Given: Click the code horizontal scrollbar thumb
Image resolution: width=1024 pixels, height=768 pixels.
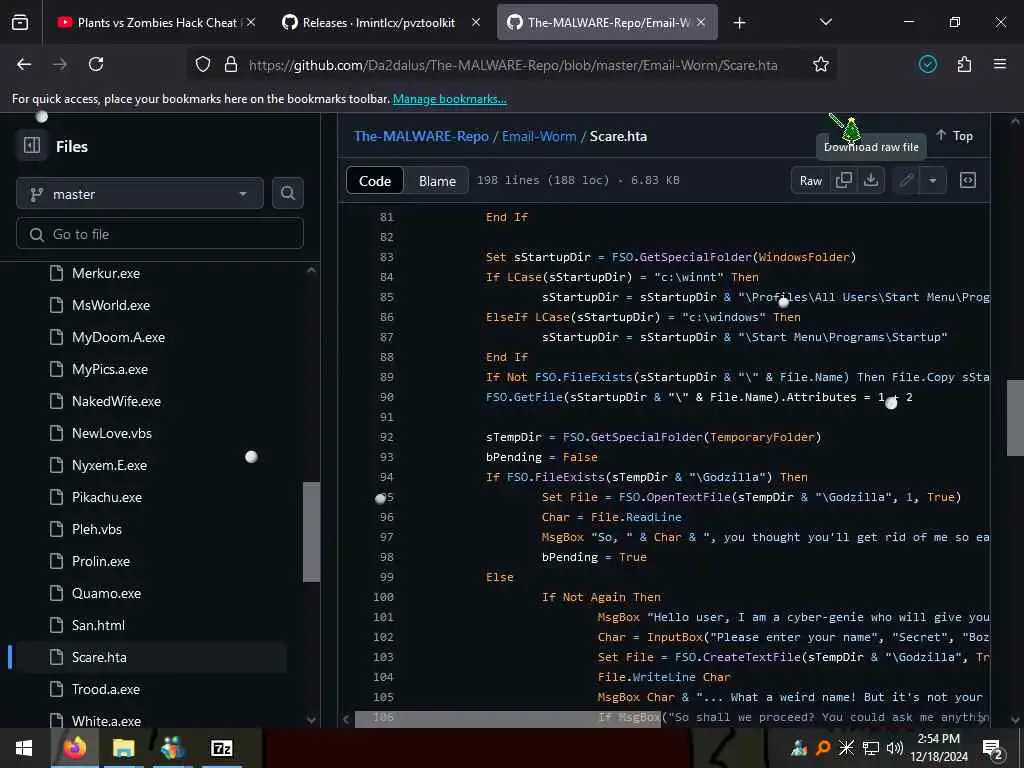Looking at the screenshot, I should 507,718.
